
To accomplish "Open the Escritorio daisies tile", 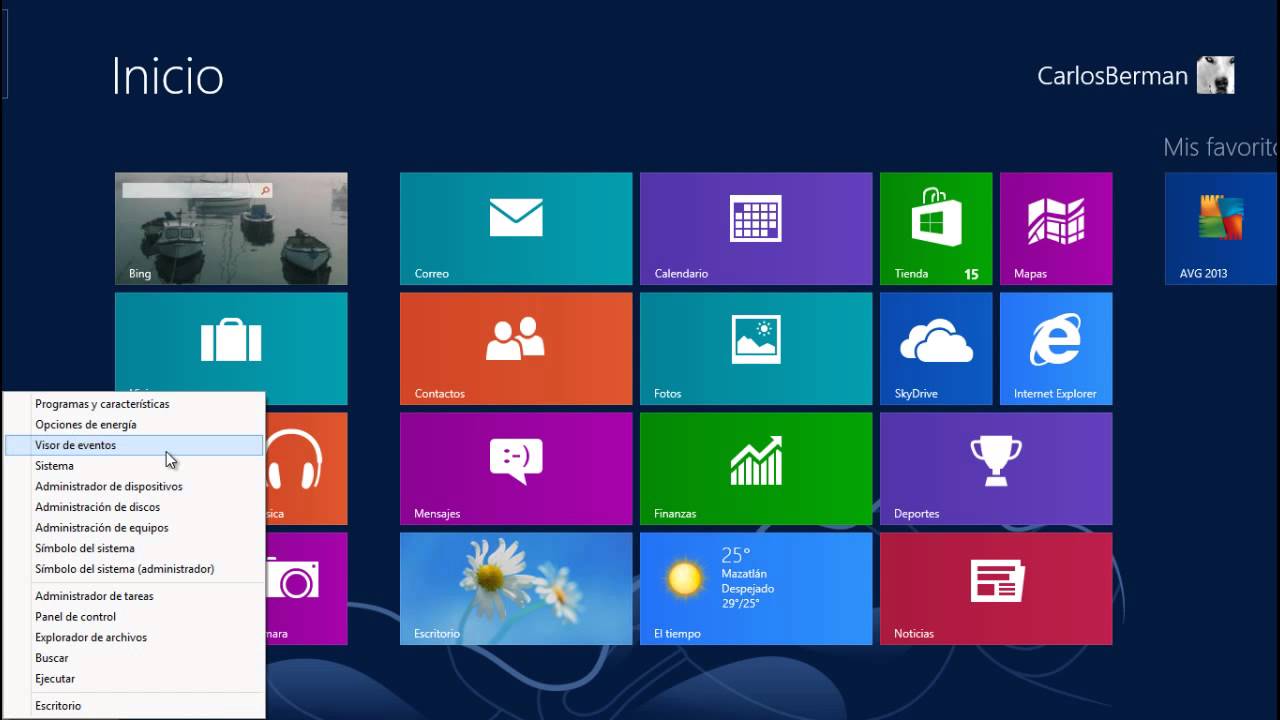I will pos(516,589).
